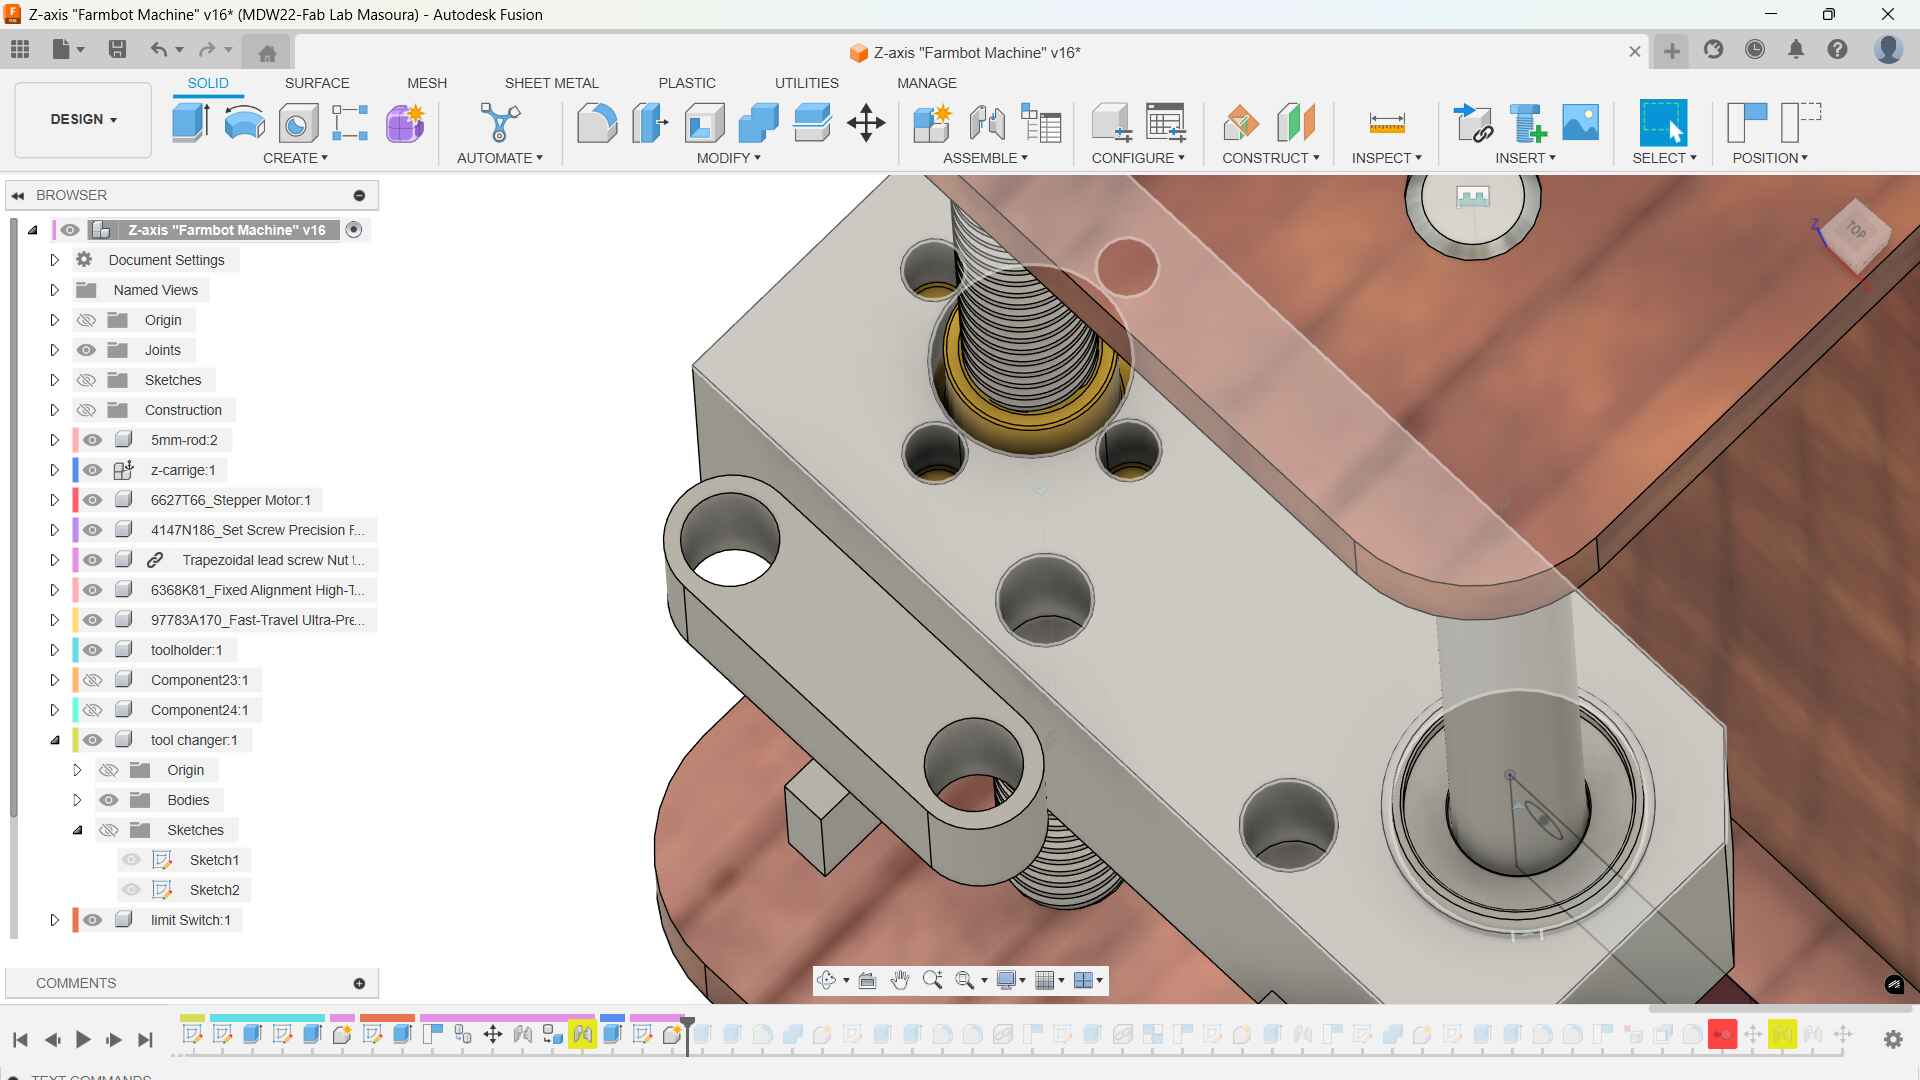
Task: Select the Shell tool icon
Action: (x=704, y=123)
